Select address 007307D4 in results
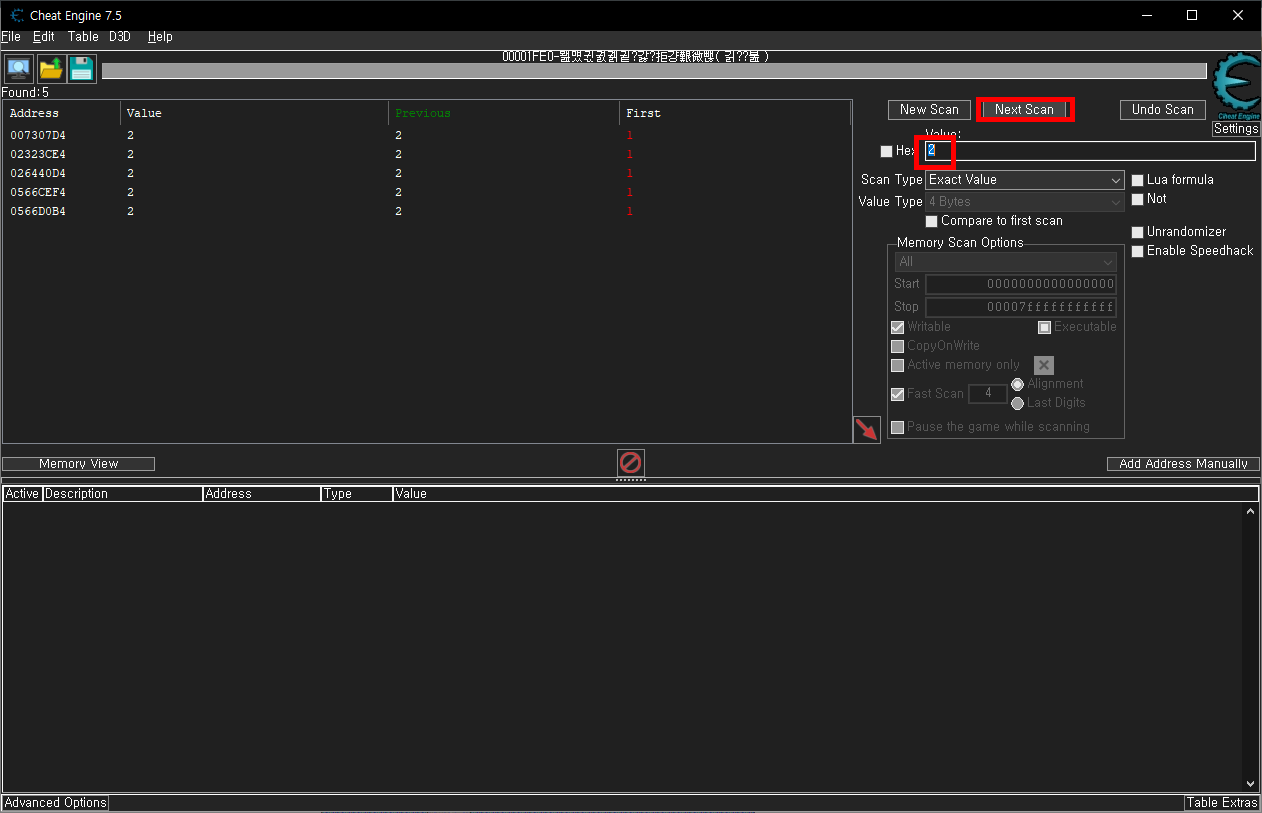The width and height of the screenshot is (1262, 813). tap(426, 135)
